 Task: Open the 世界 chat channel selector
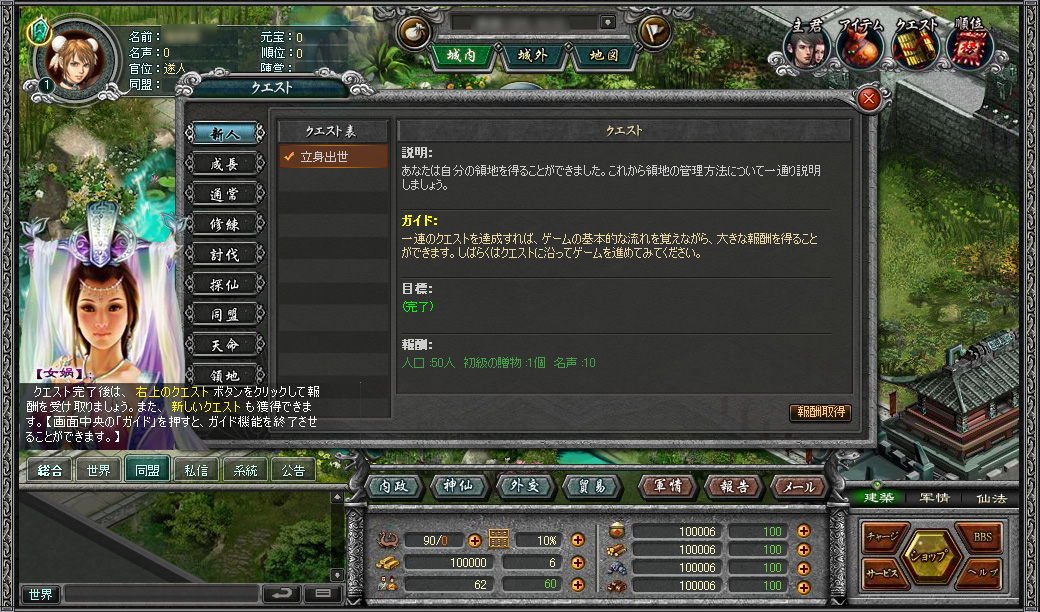(x=40, y=594)
